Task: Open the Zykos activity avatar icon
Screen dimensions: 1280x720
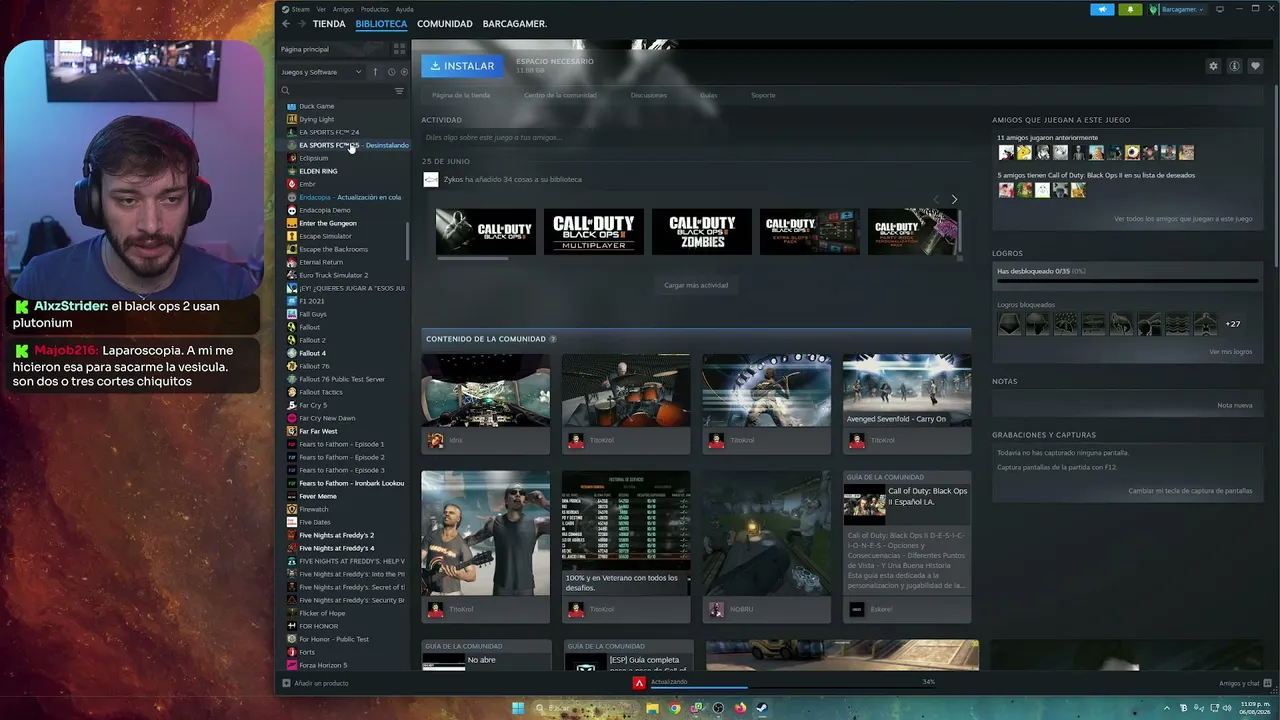Action: pyautogui.click(x=431, y=179)
